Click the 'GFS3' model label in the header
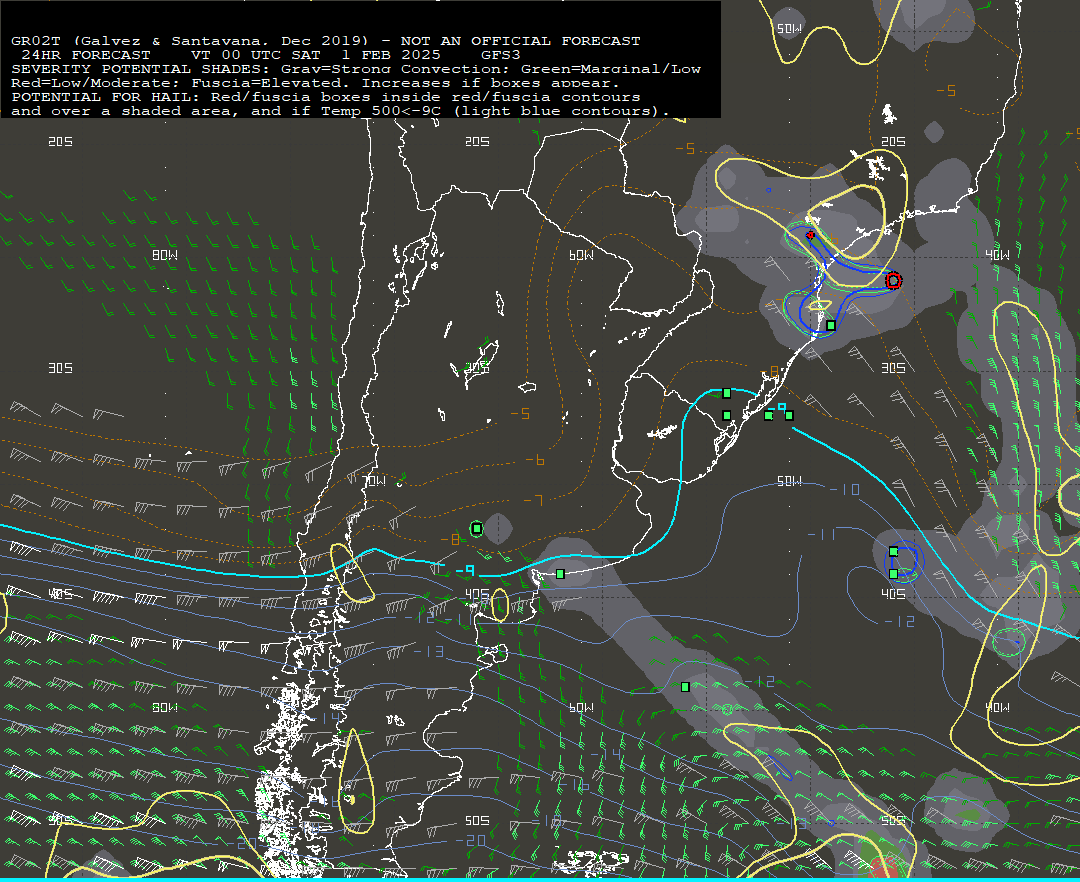Screen dimensions: 1080x882 (501, 54)
